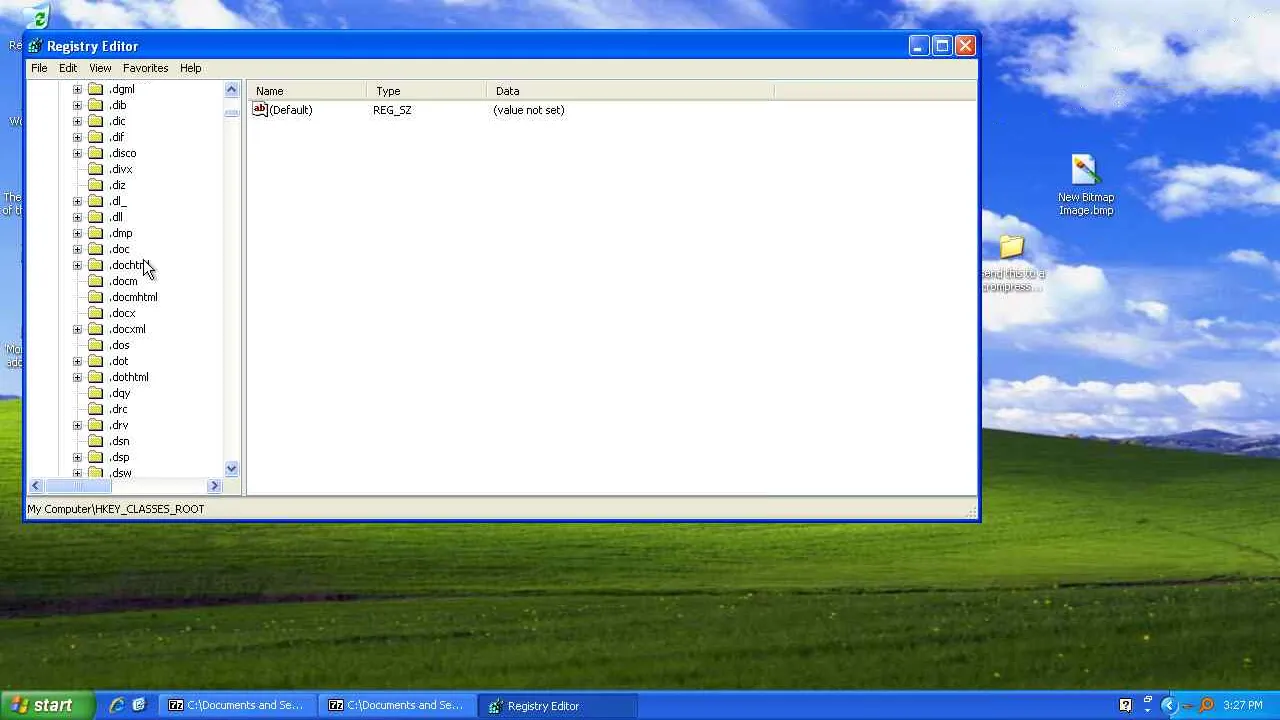Click the (Default) string value icon
1280x720 pixels.
coord(260,110)
